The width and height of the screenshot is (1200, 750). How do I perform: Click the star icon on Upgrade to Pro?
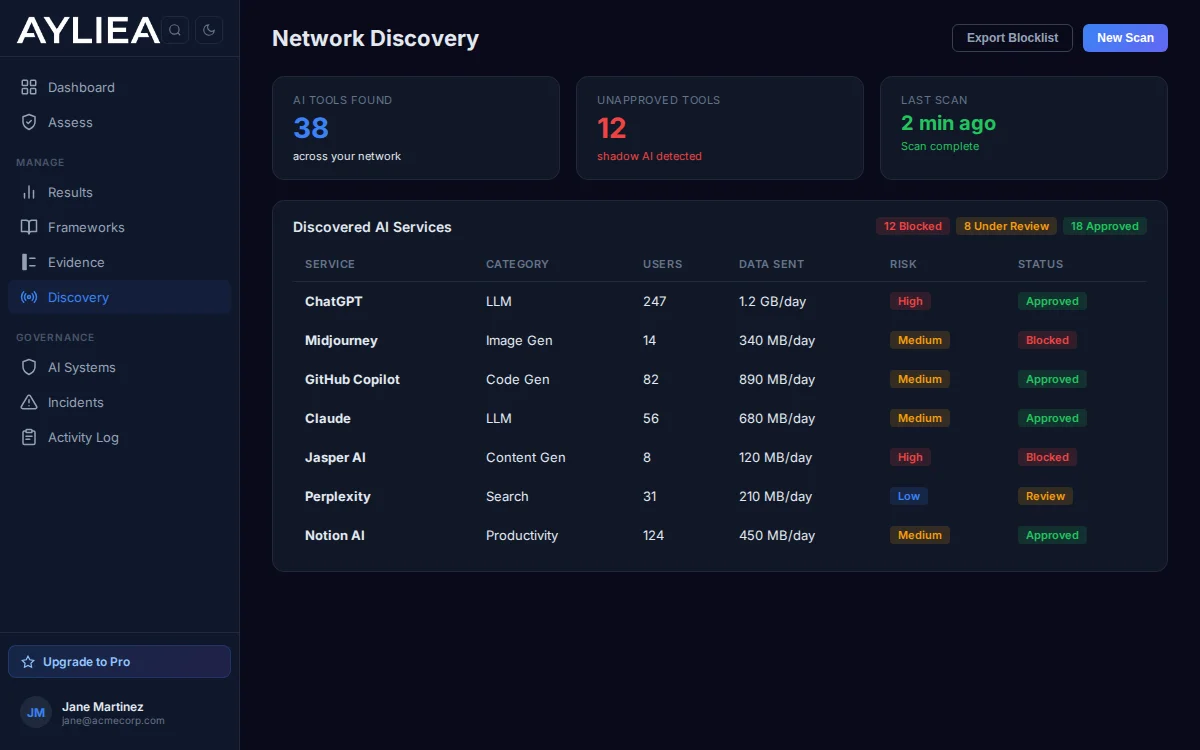tap(27, 661)
